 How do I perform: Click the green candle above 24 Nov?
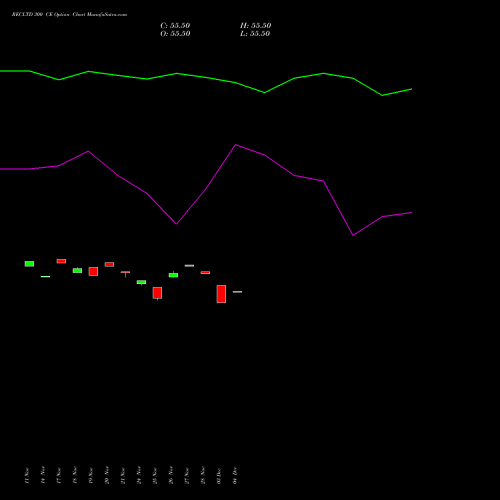(141, 282)
